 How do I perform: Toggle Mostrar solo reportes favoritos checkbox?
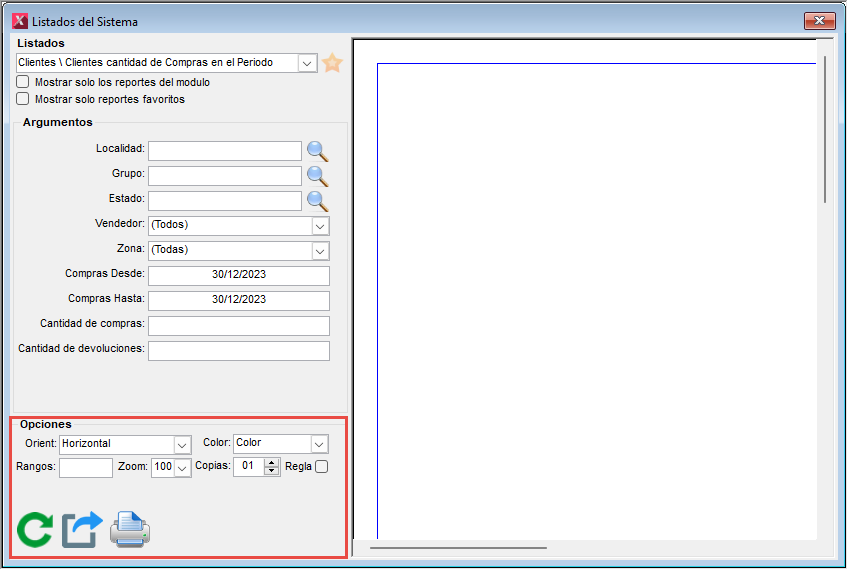coord(23,99)
